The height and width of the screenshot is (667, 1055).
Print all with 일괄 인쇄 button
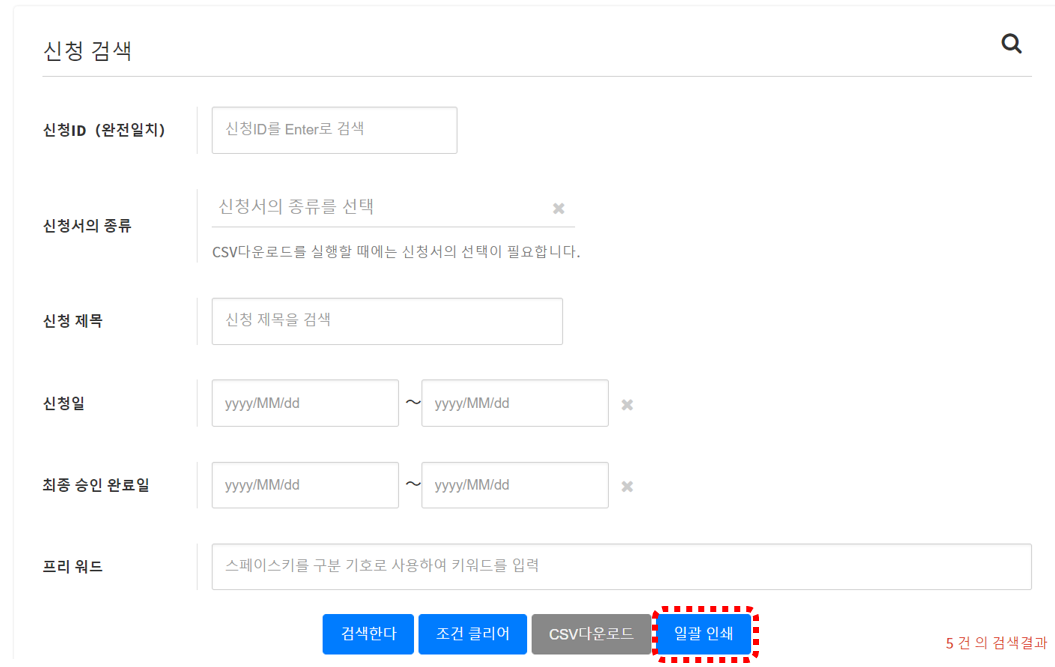tap(704, 634)
